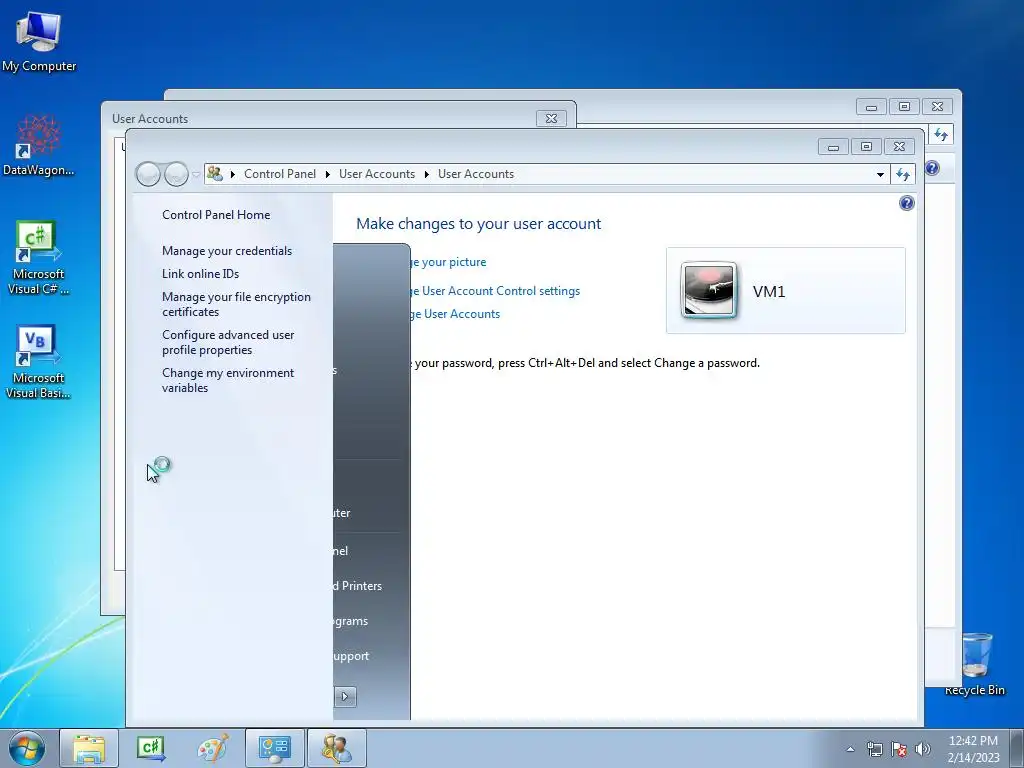Open Help and Support in Start menu
This screenshot has height=768, width=1024.
pos(351,656)
